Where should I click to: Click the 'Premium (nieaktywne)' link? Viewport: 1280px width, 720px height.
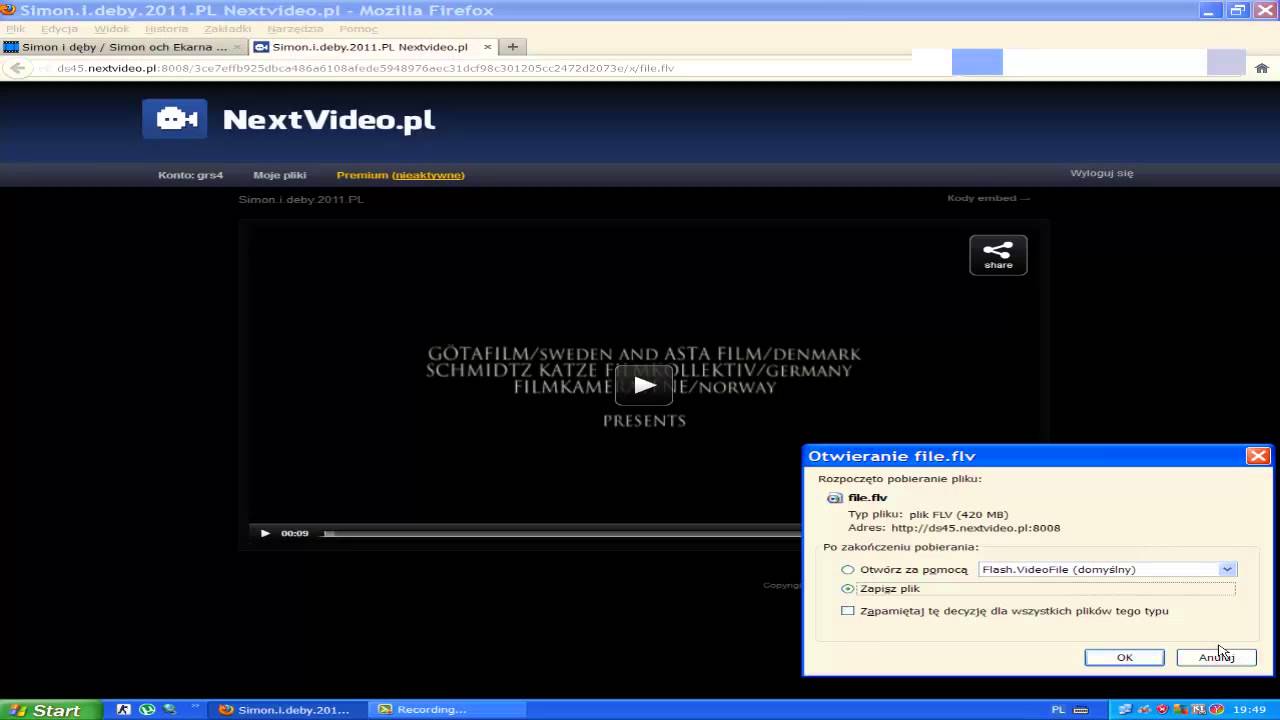coord(400,175)
